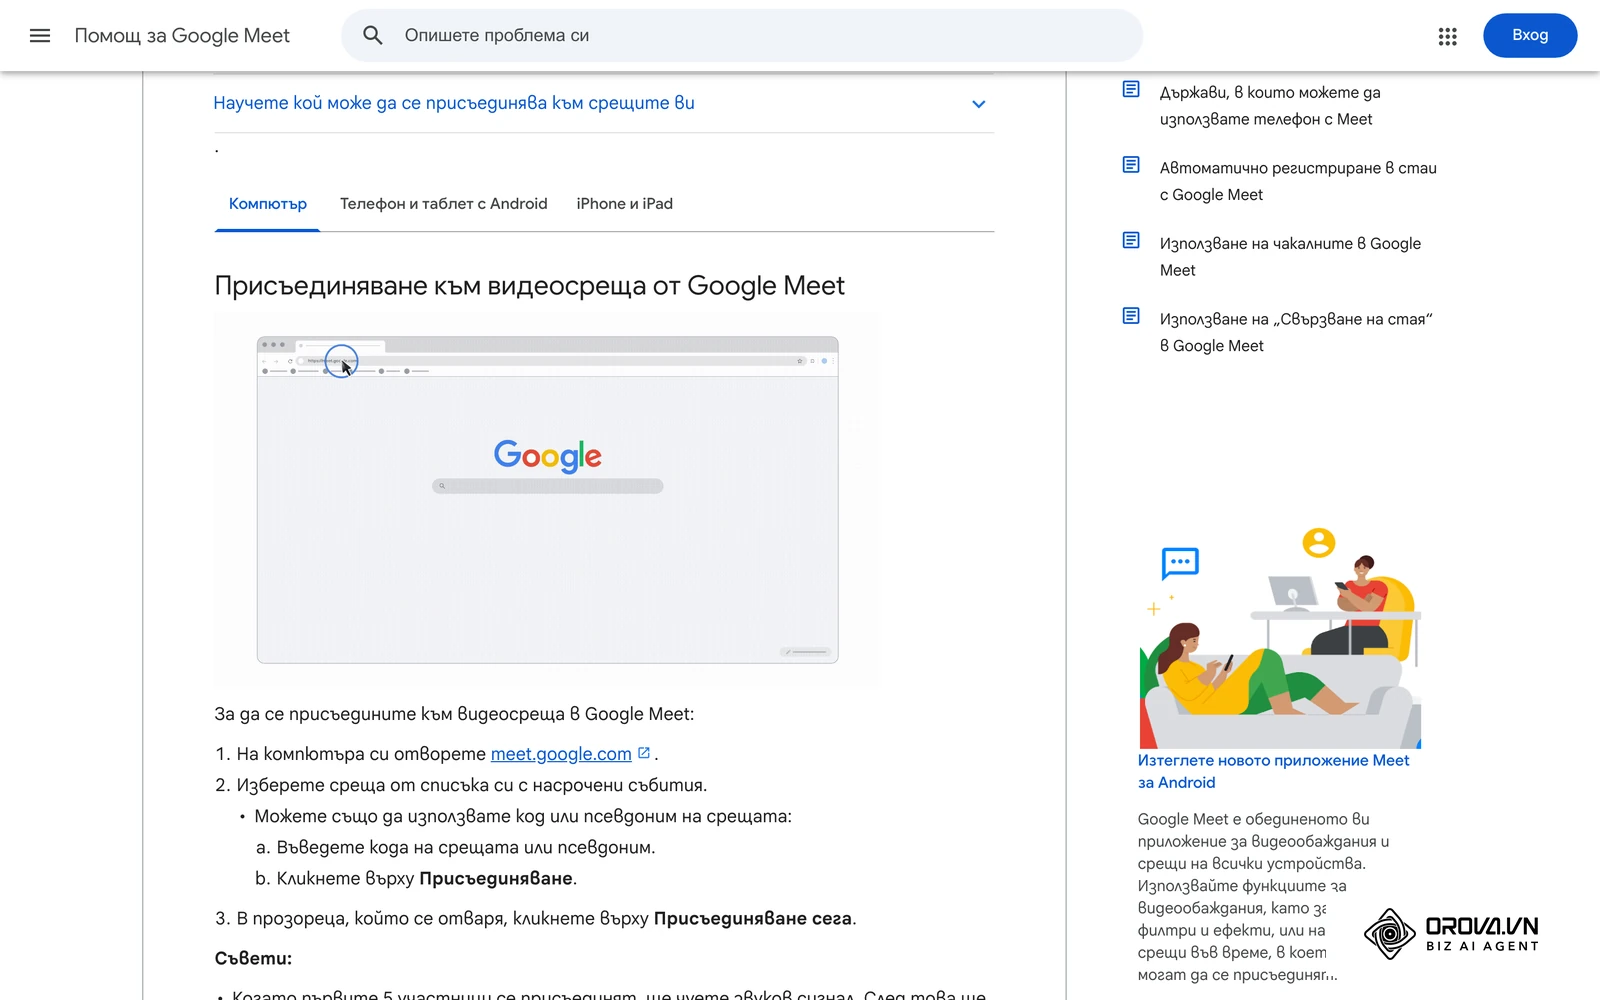Click the Google browser tutorial image

(x=547, y=500)
